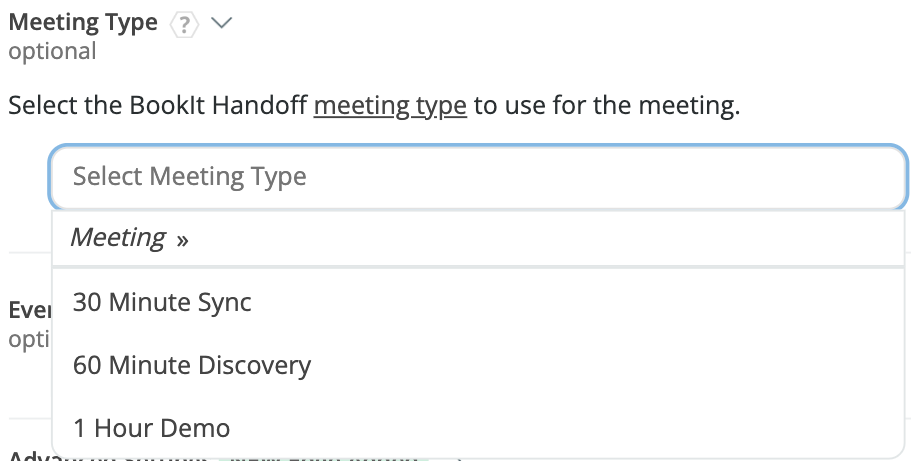Click the partially hidden "Eve" field label
Image resolution: width=911 pixels, height=461 pixels.
pyautogui.click(x=24, y=310)
